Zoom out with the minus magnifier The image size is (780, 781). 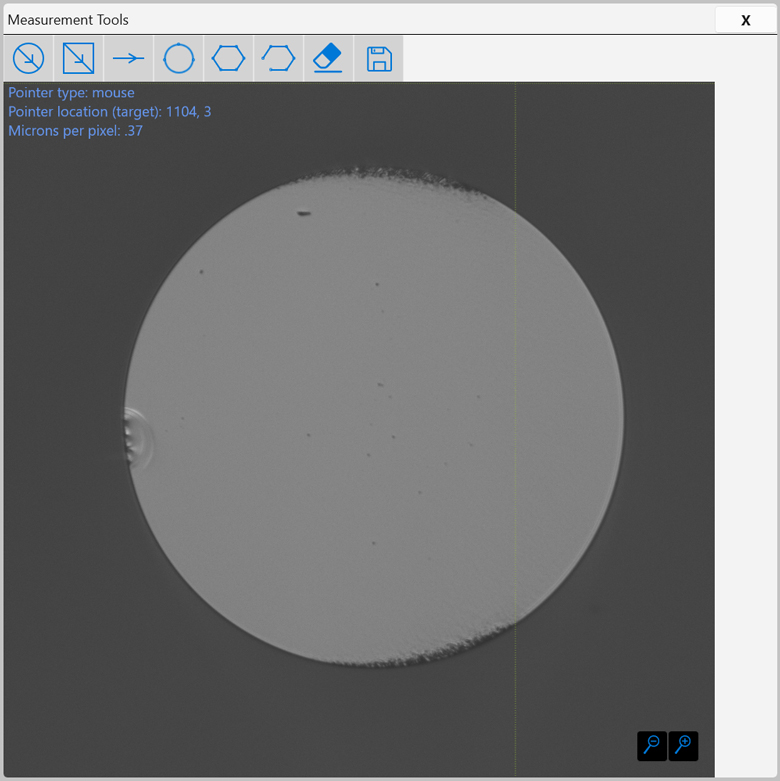click(652, 745)
